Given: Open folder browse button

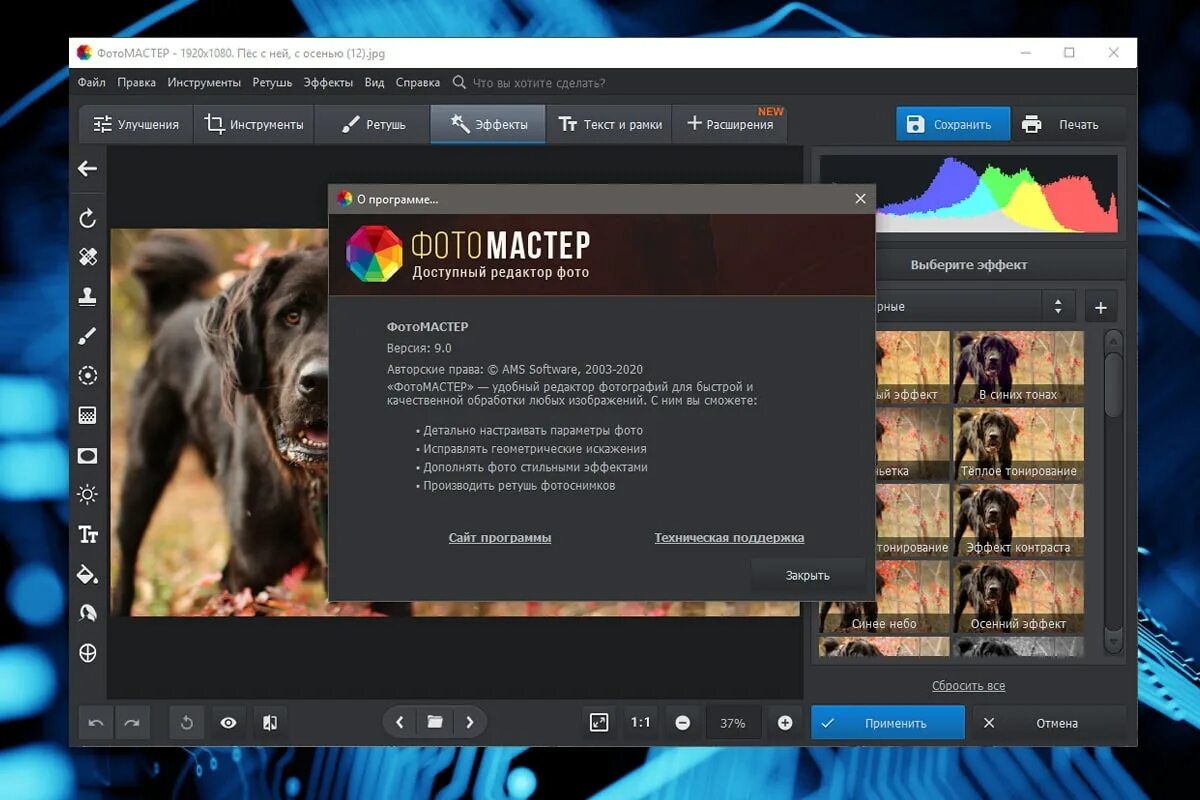Looking at the screenshot, I should pos(435,722).
